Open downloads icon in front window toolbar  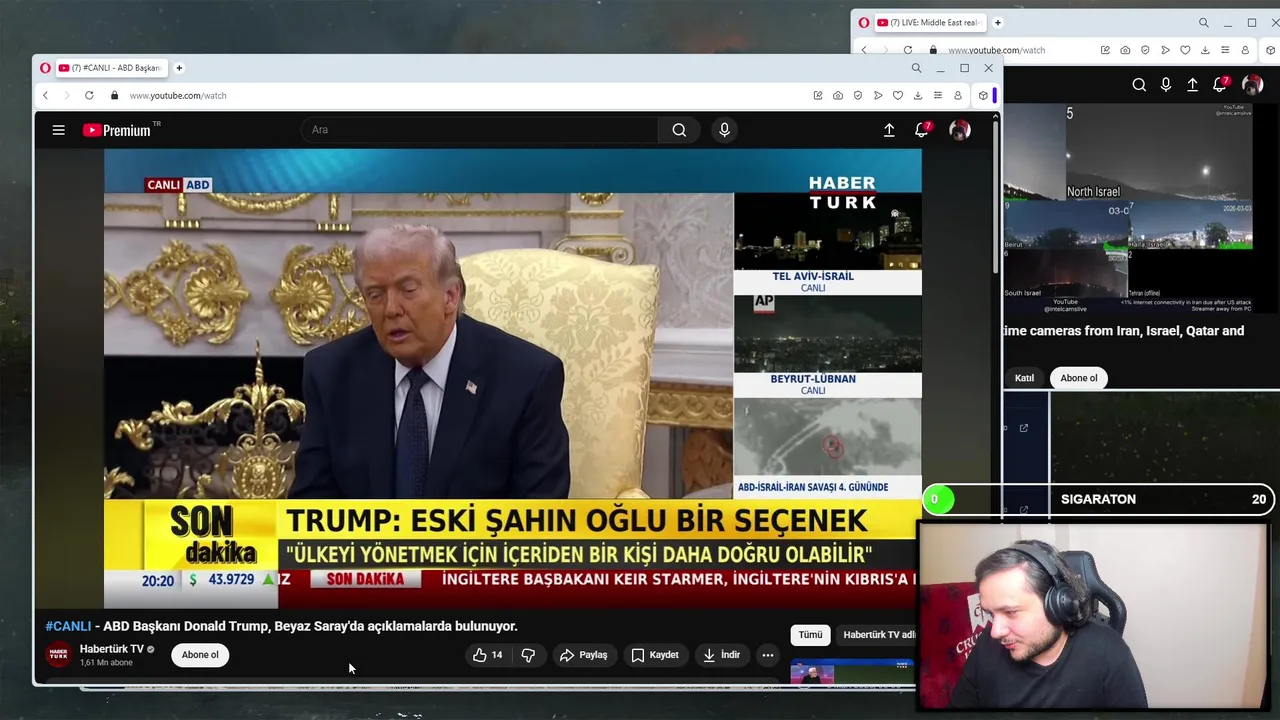click(918, 96)
